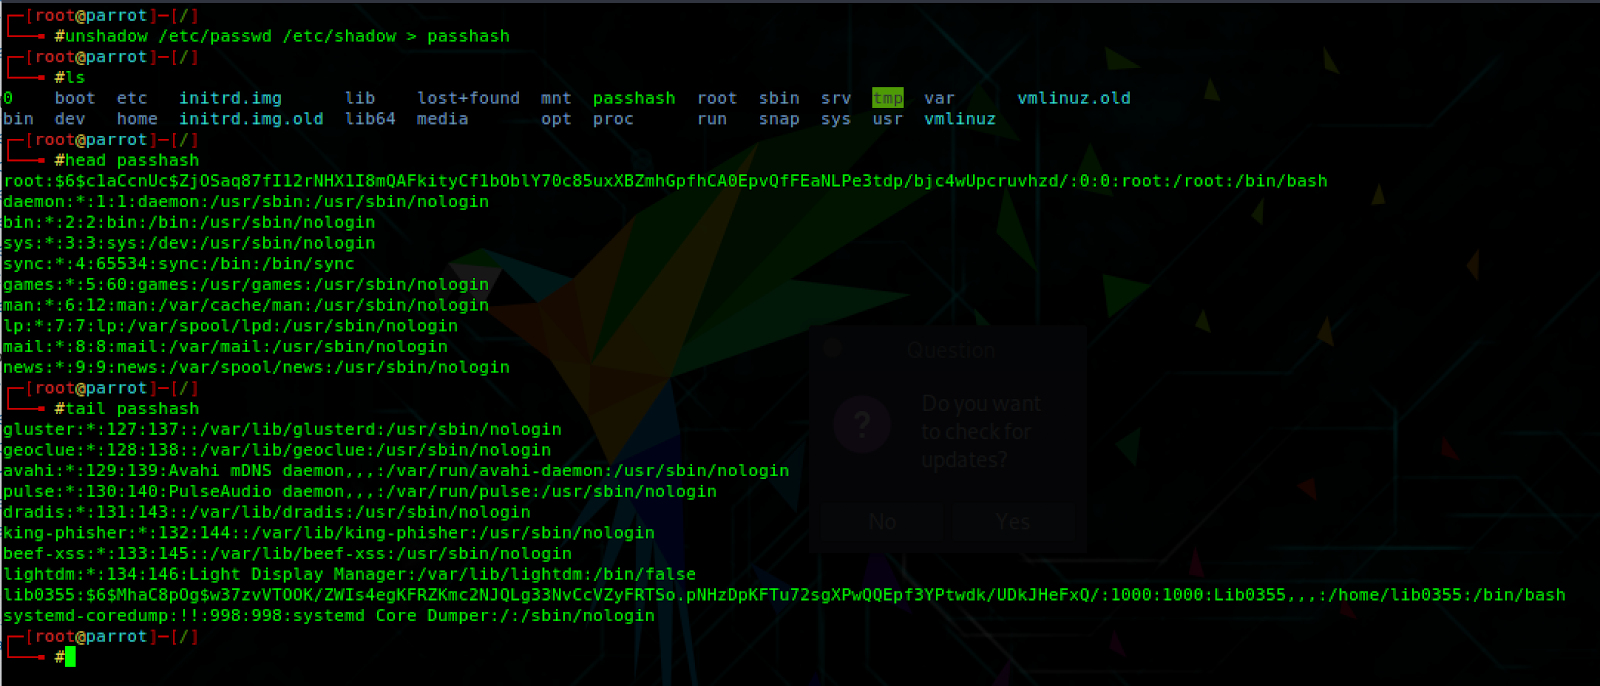1600x686 pixels.
Task: Click the 'head passhash' command
Action: click(x=132, y=160)
